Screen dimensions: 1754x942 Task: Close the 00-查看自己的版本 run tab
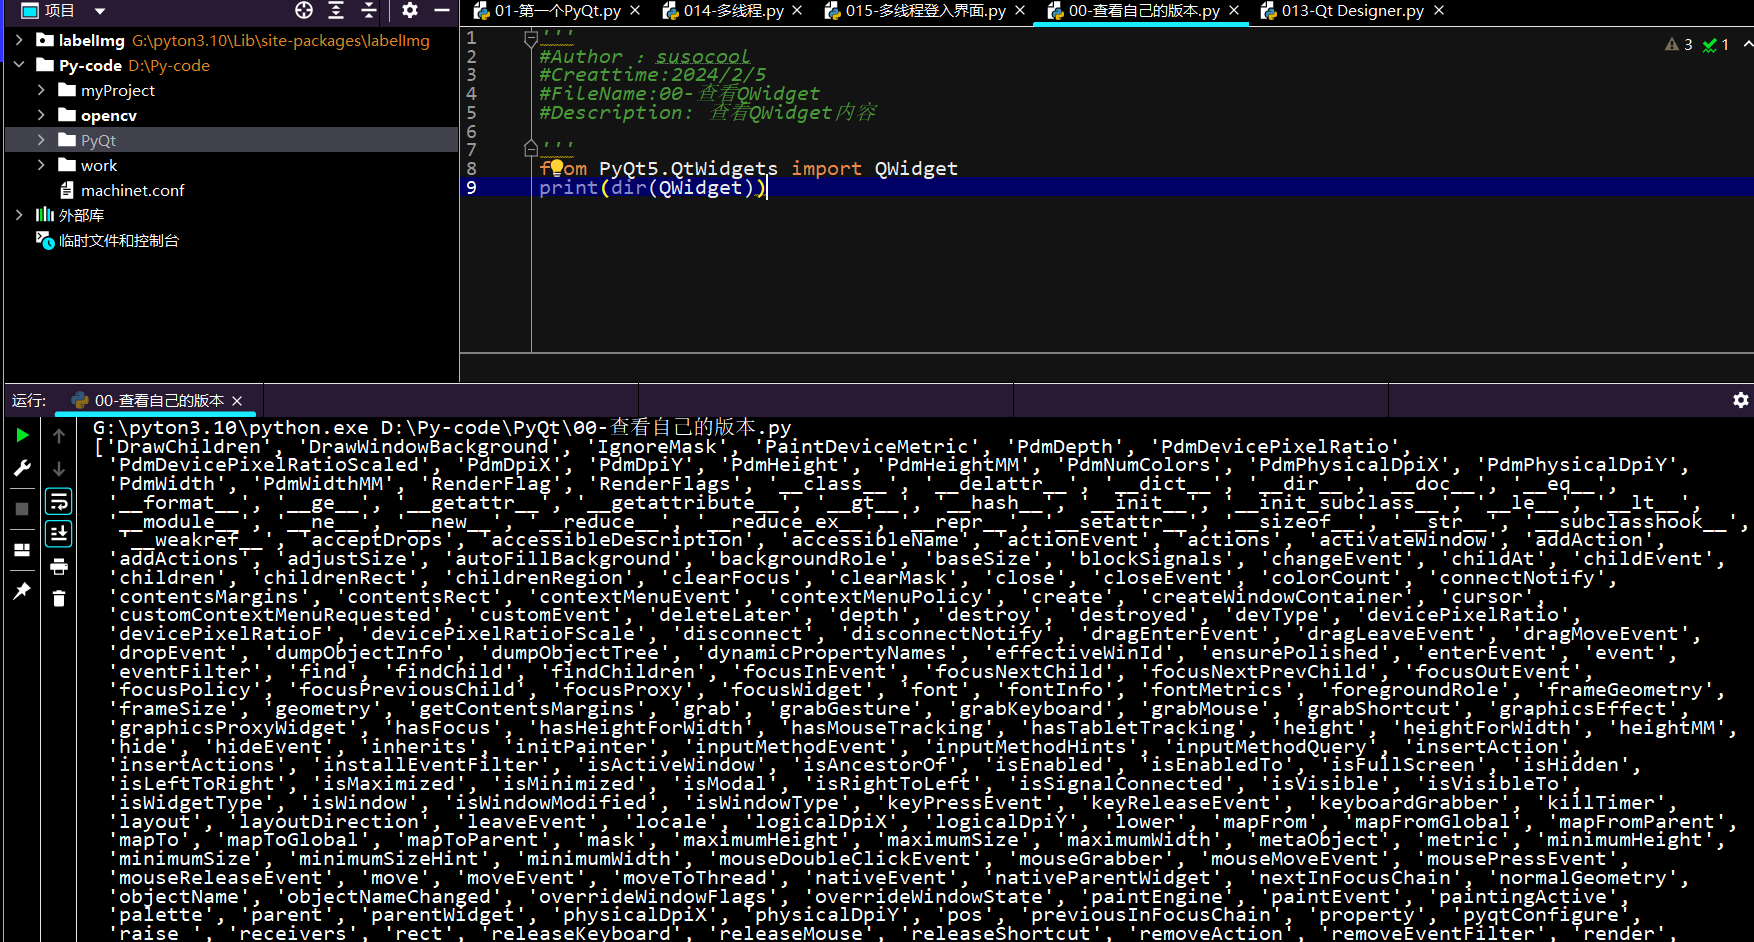237,401
